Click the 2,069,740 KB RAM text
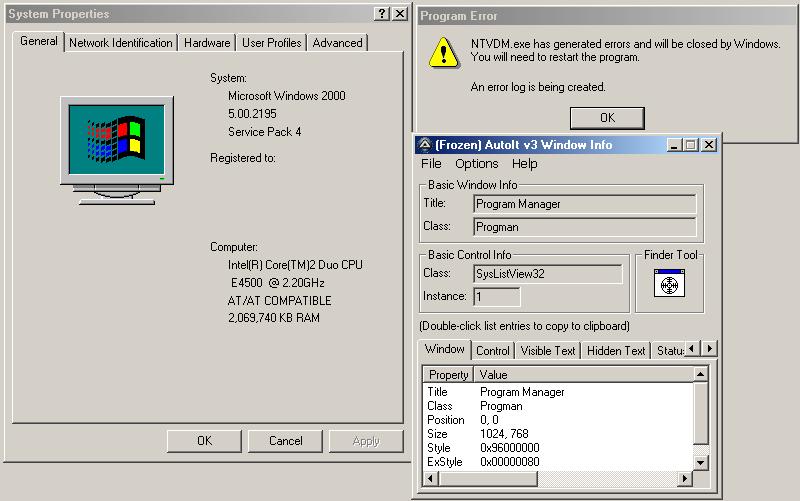This screenshot has height=501, width=800. 274,318
